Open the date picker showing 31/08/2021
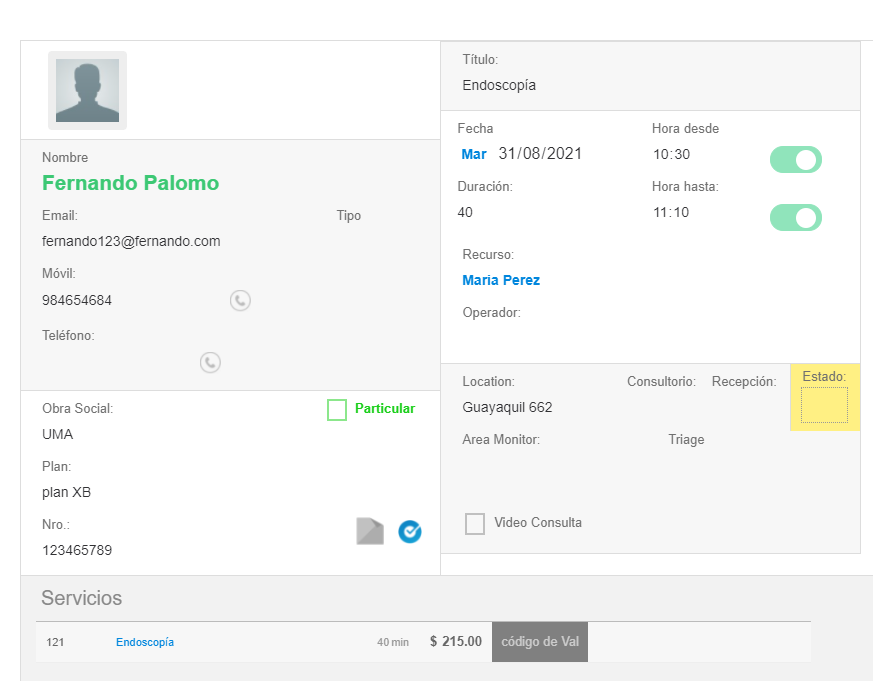 click(540, 154)
